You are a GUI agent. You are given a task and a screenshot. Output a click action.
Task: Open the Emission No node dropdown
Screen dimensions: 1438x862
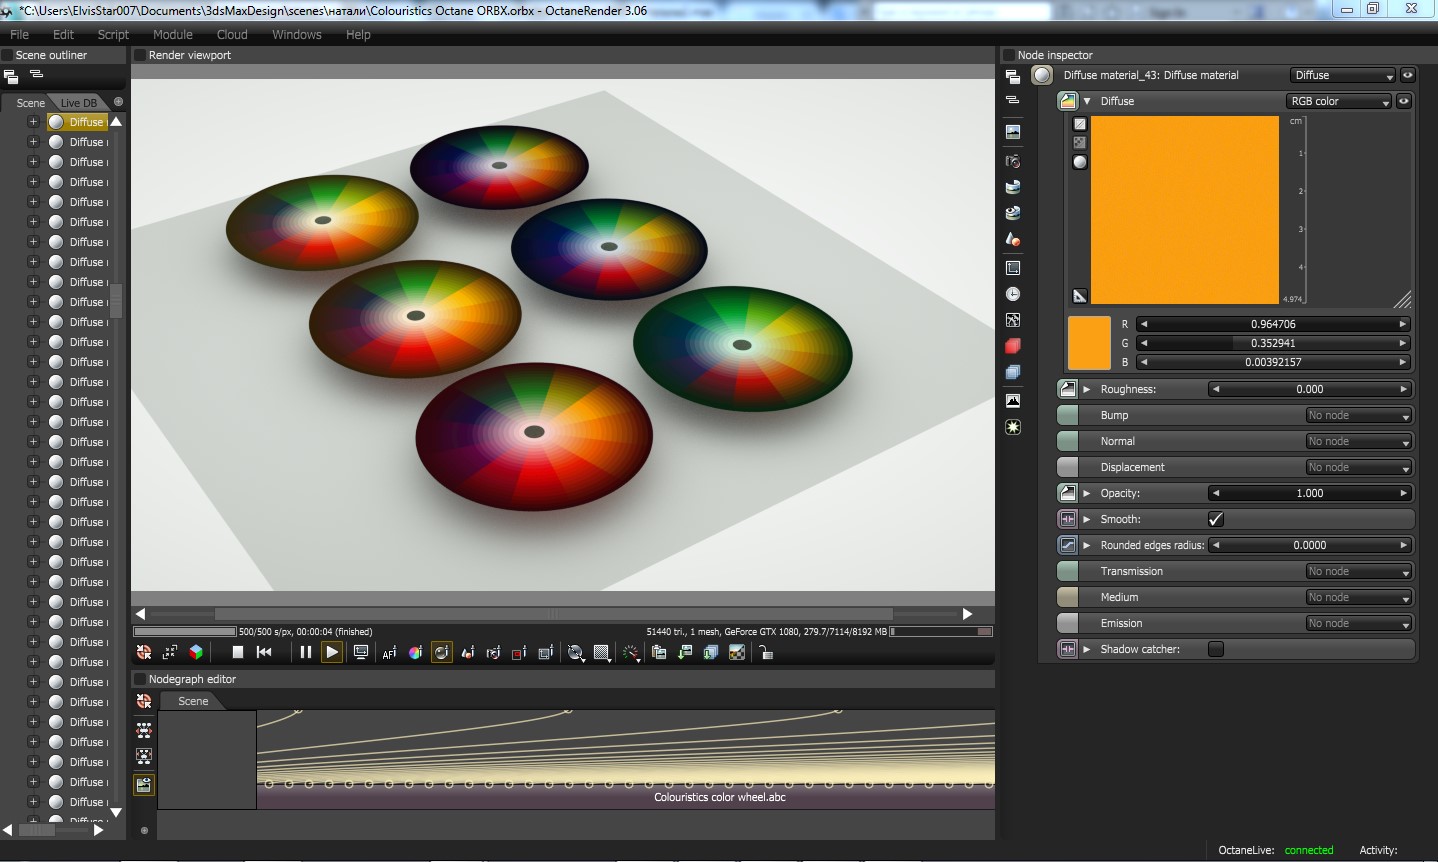pos(1358,624)
